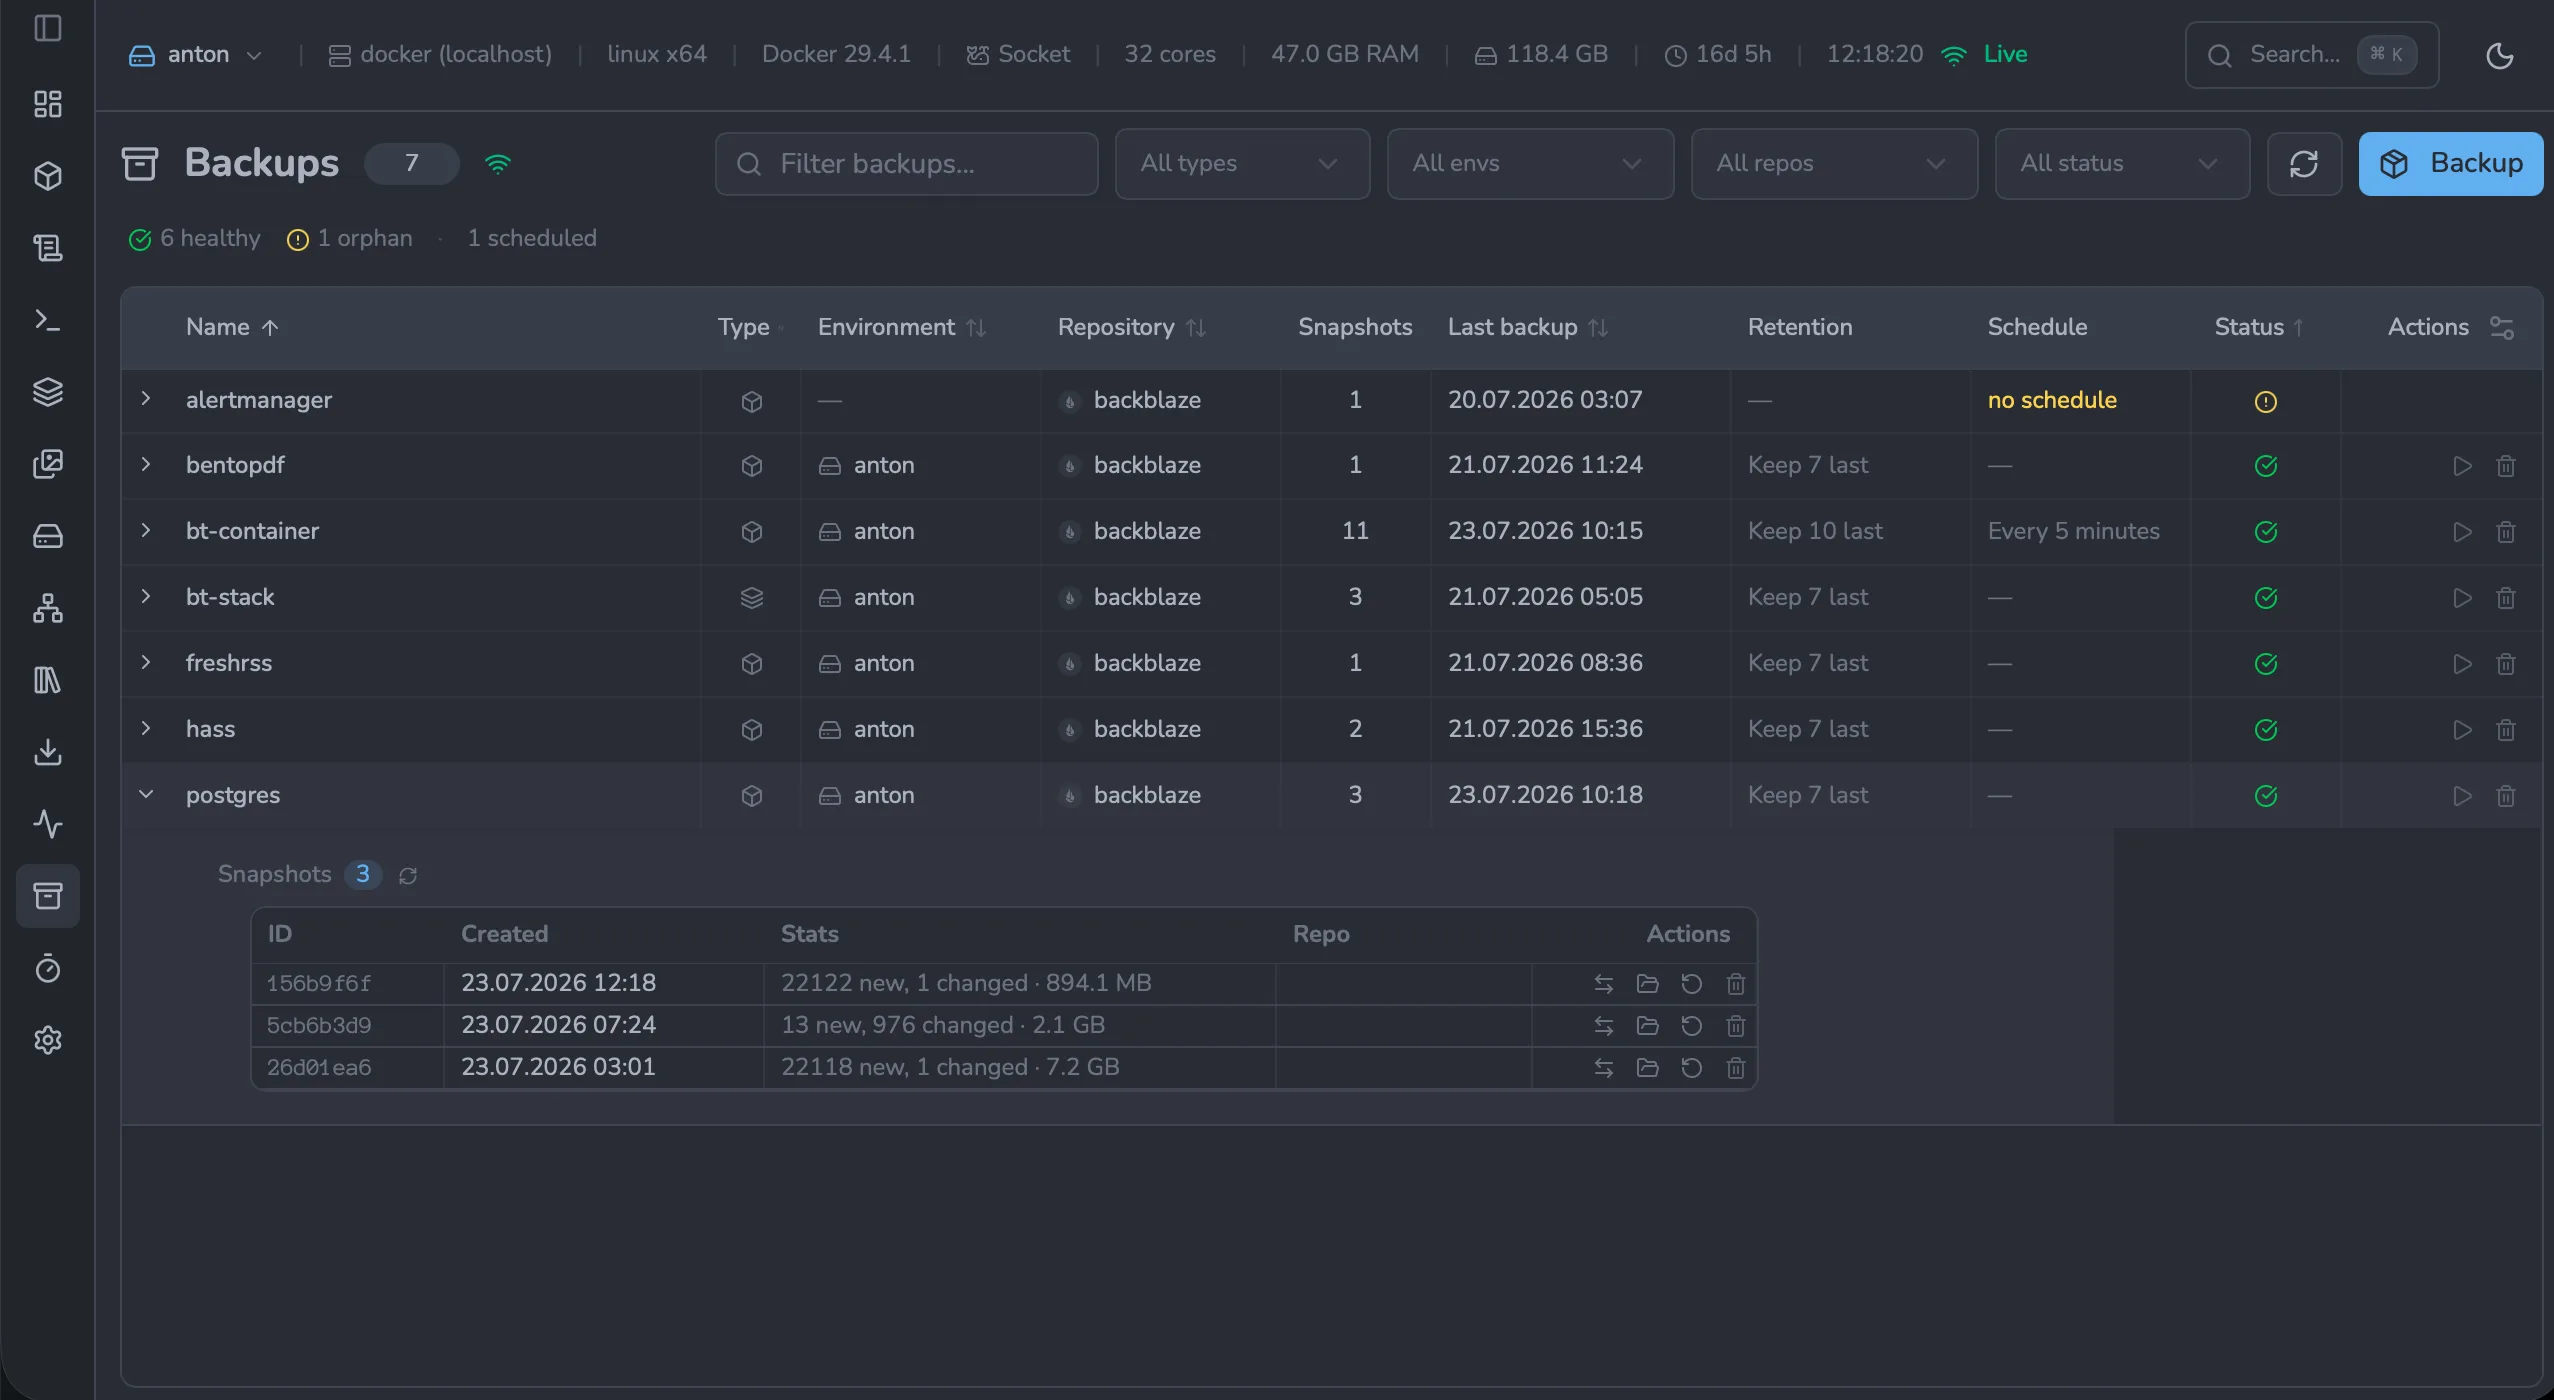Sort by Name column
This screenshot has width=2554, height=1400.
(x=232, y=327)
